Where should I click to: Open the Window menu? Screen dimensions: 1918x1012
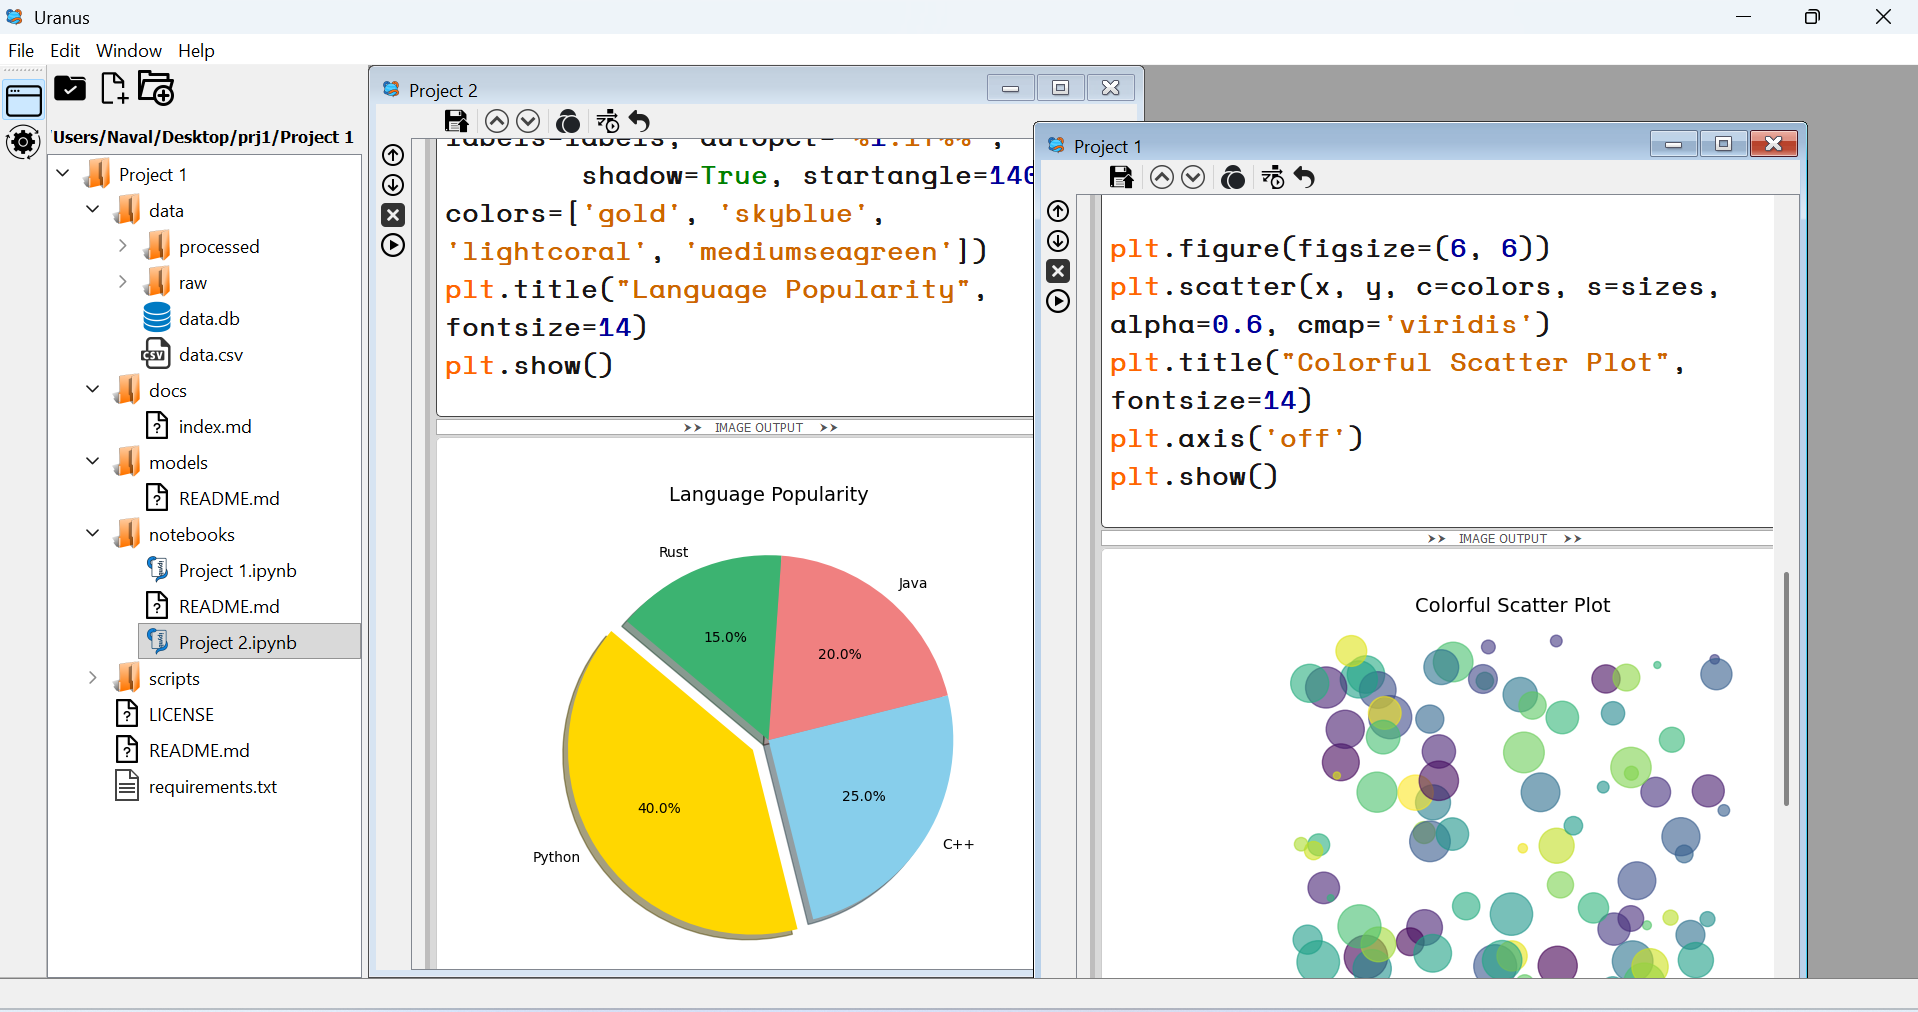[x=127, y=50]
